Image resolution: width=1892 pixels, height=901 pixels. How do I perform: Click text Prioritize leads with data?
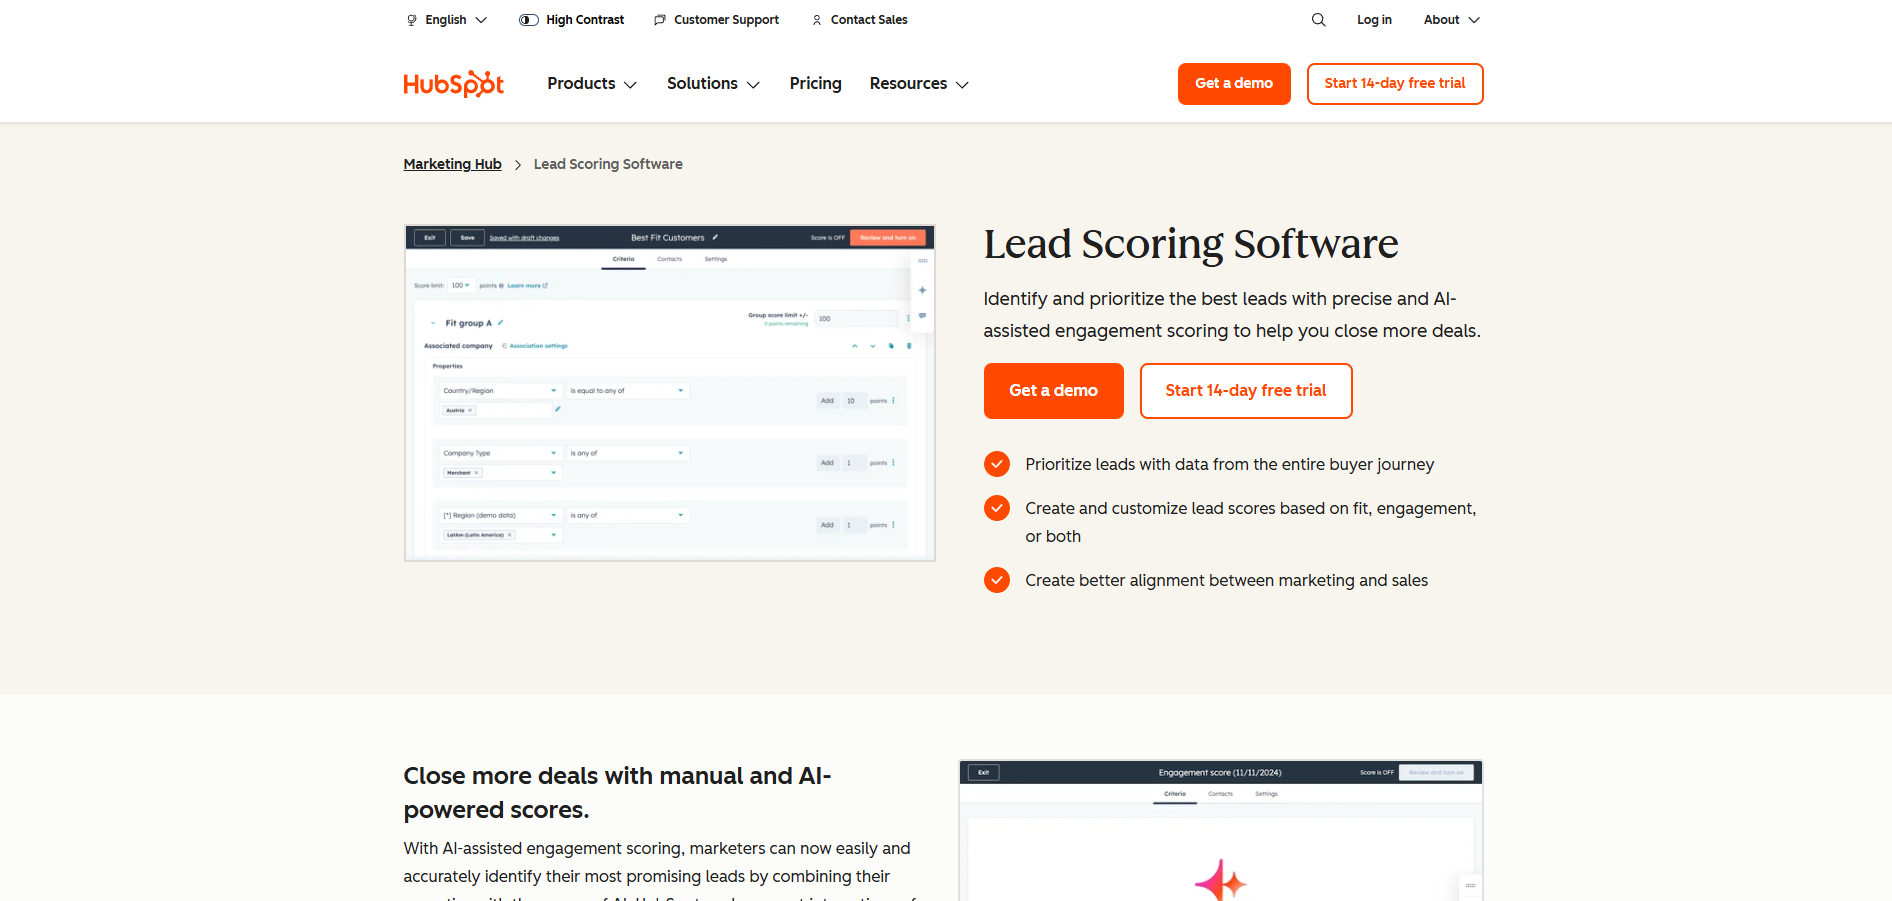(x=1229, y=464)
